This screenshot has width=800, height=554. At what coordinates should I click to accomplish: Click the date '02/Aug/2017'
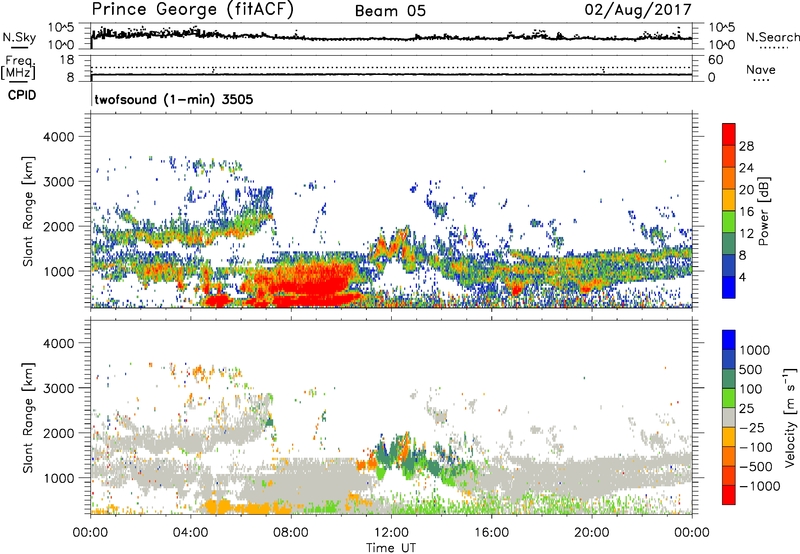click(638, 10)
